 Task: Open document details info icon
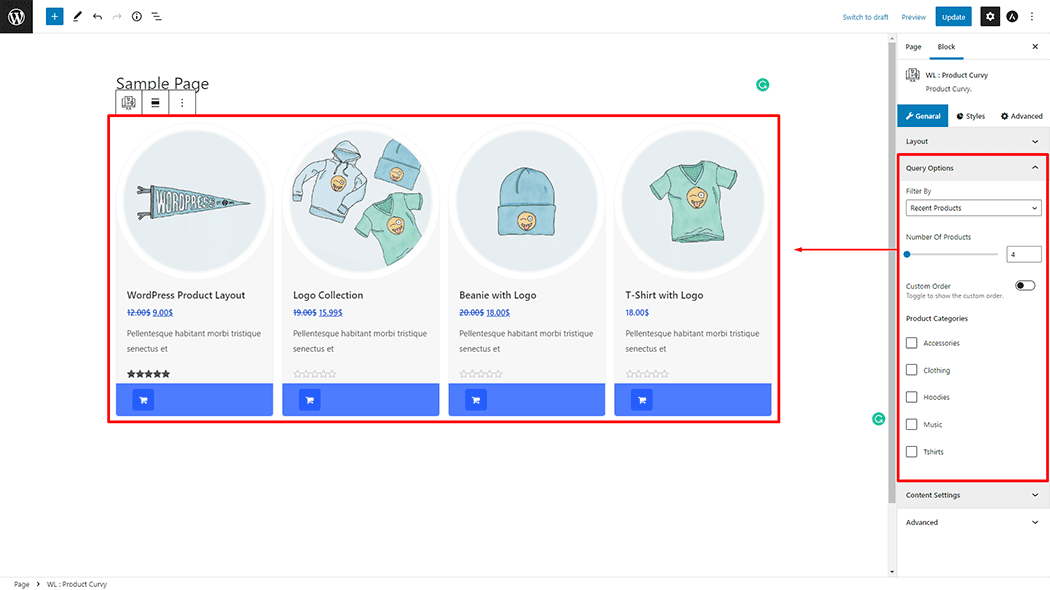137,17
